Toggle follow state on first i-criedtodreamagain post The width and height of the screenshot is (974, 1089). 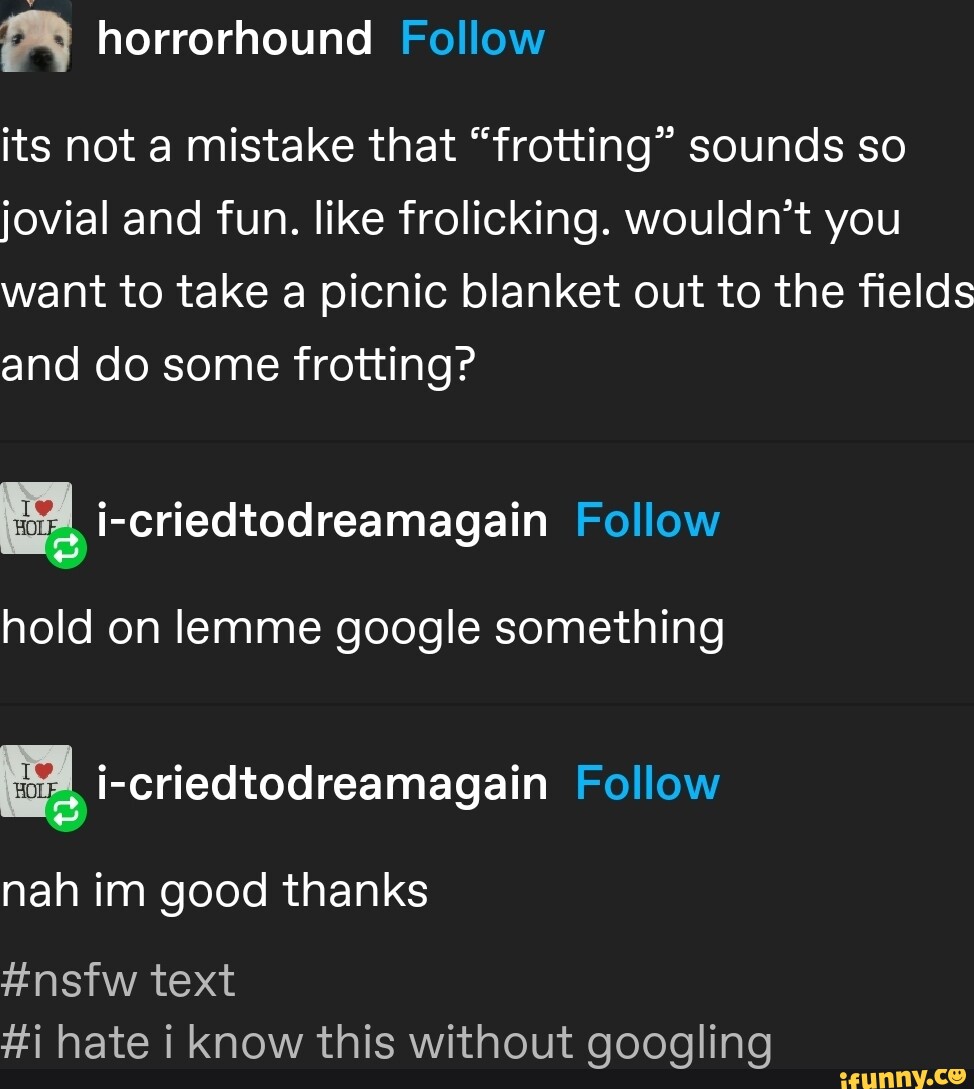(648, 519)
